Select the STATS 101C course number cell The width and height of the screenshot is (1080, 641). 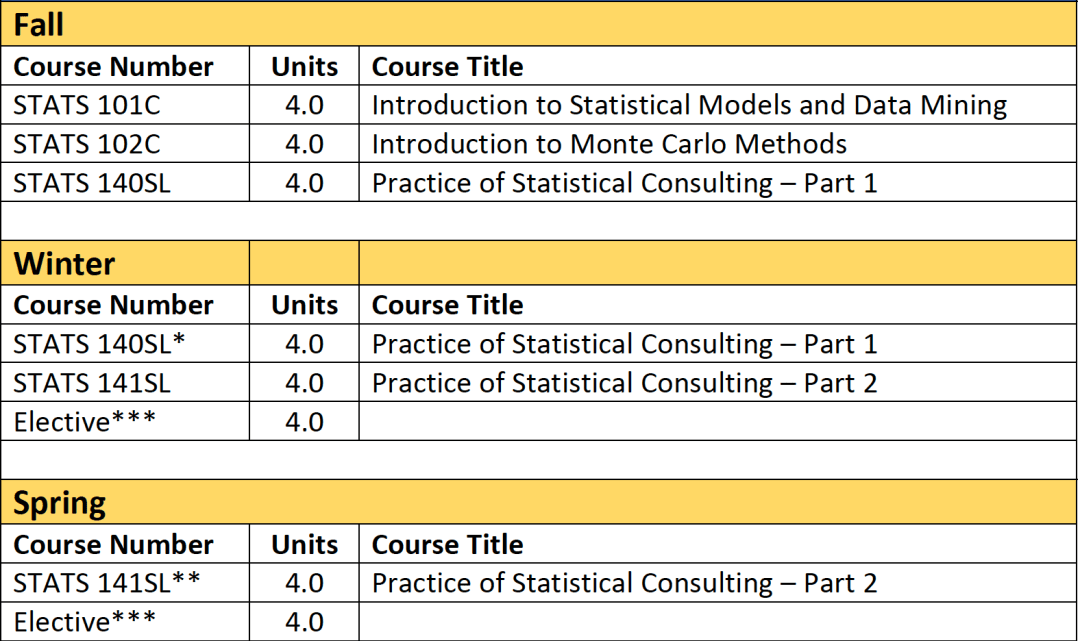click(86, 105)
